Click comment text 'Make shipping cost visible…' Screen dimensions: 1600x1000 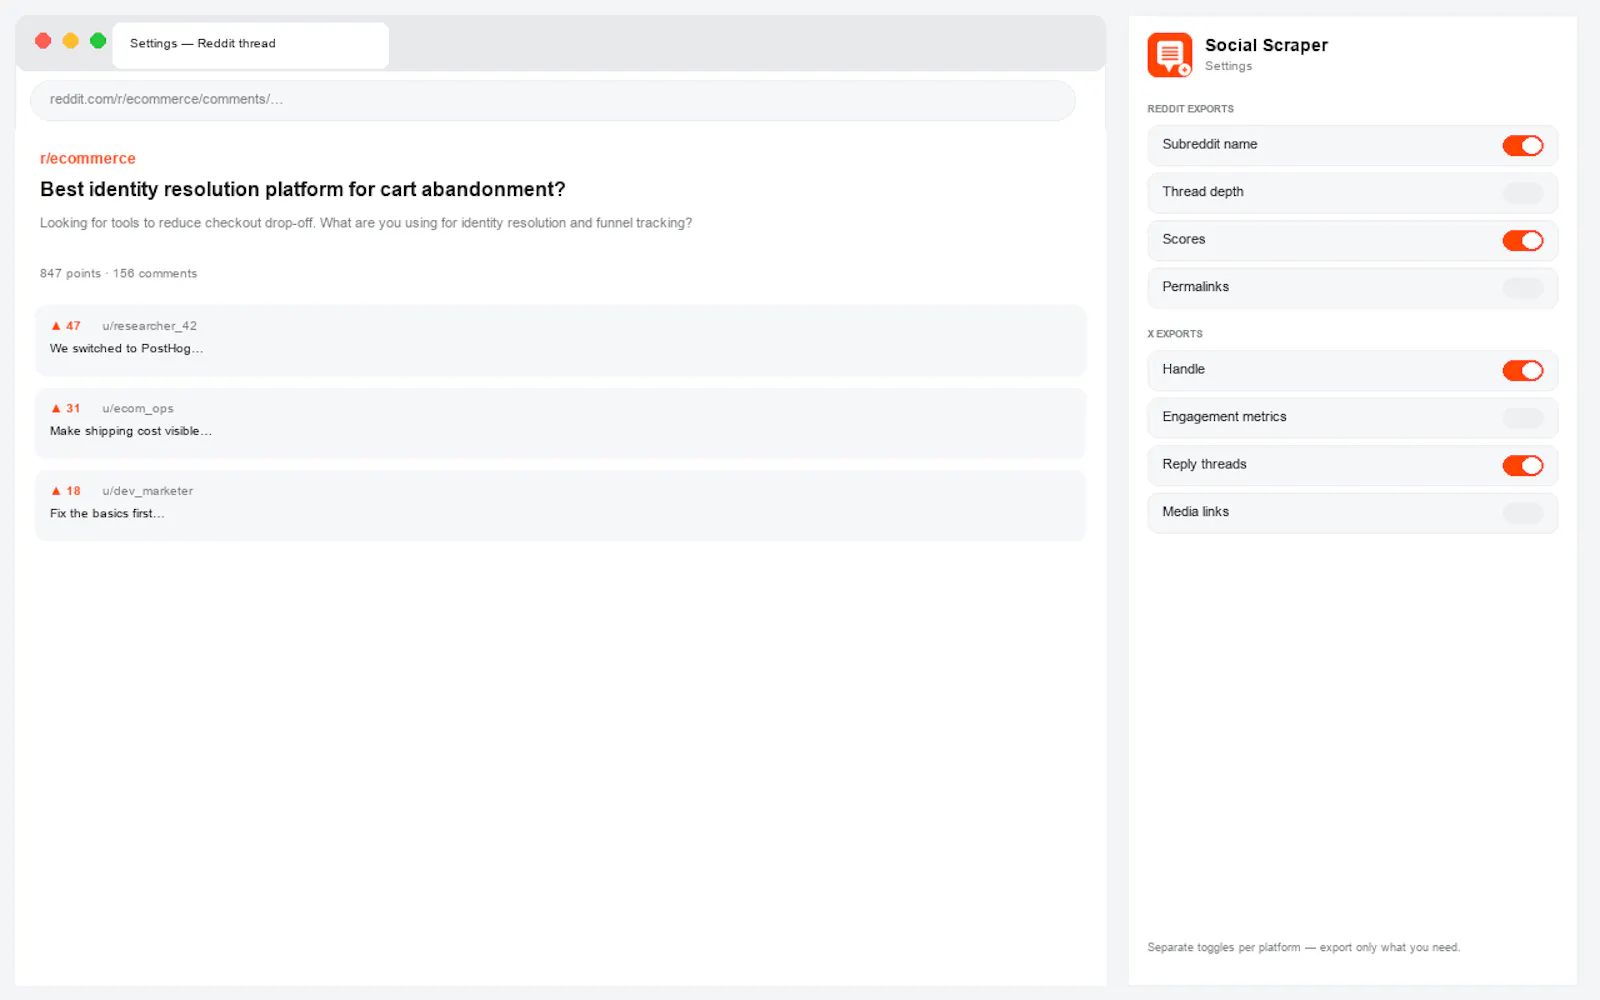pyautogui.click(x=131, y=431)
